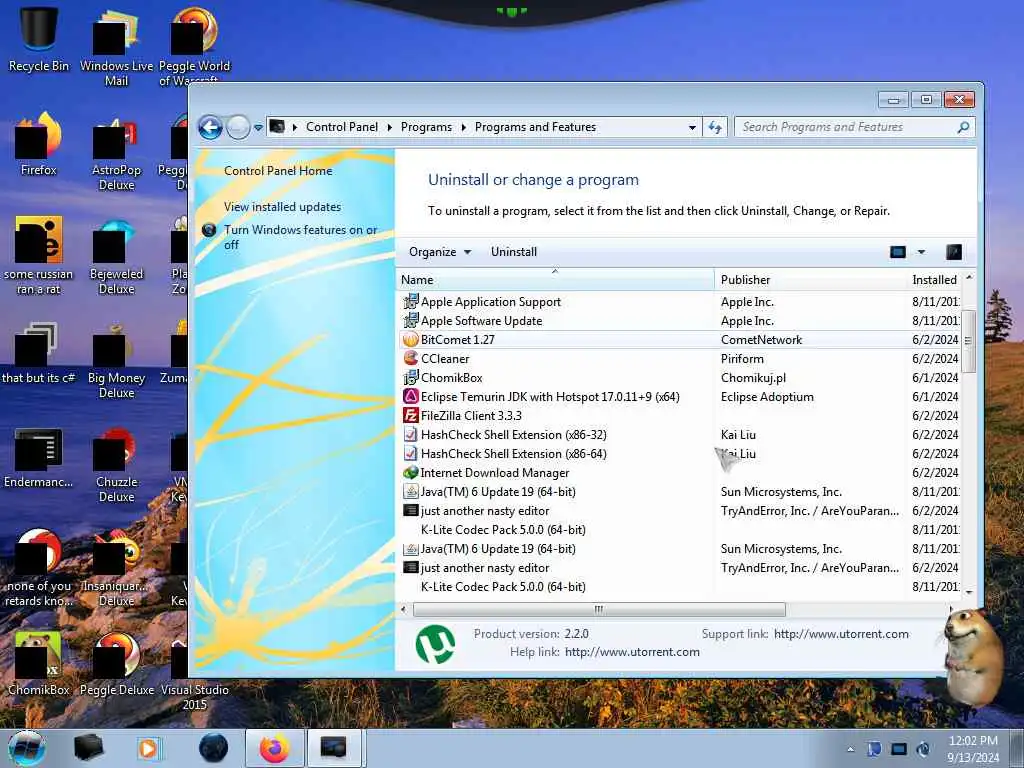Open the Organize dropdown menu
The height and width of the screenshot is (768, 1024).
click(x=440, y=252)
